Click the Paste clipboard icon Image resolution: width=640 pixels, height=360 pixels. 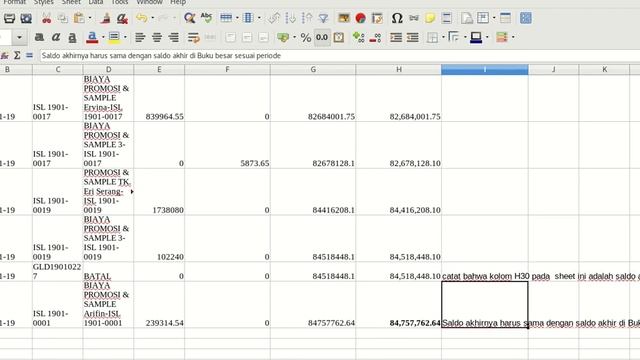[x=79, y=18]
